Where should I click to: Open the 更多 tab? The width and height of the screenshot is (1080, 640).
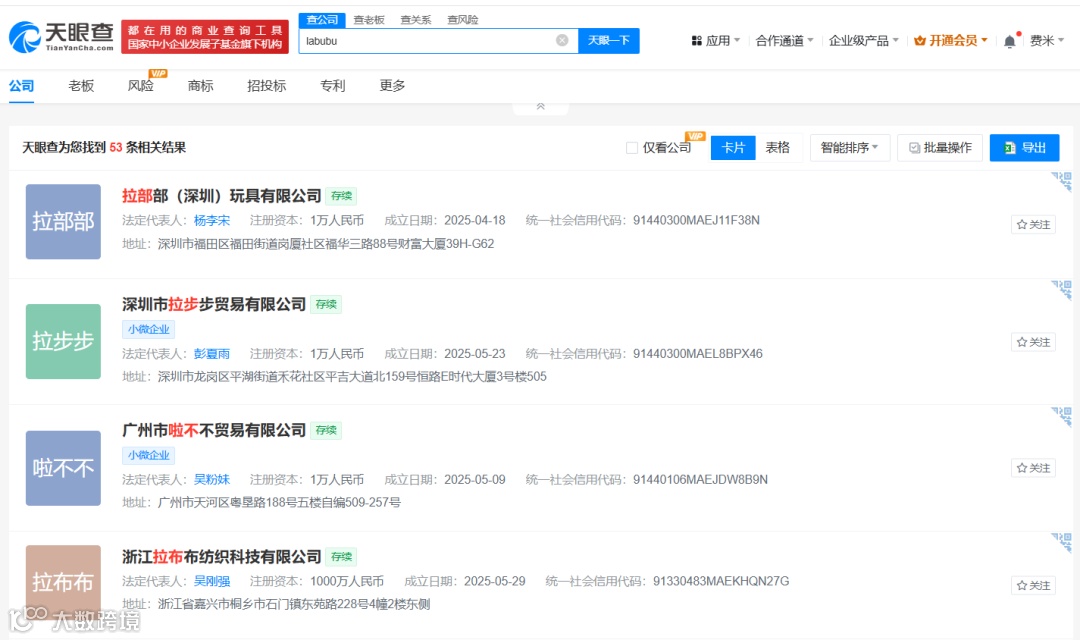point(392,86)
